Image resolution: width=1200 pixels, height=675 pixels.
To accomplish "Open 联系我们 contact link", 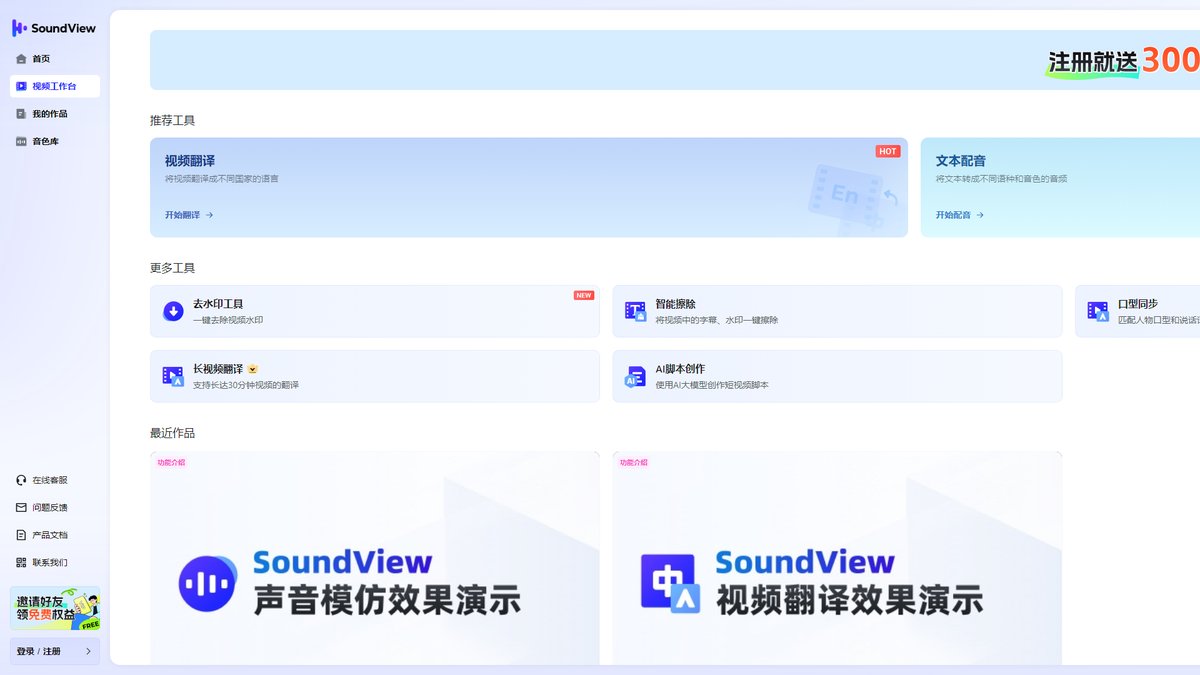I will click(x=50, y=563).
